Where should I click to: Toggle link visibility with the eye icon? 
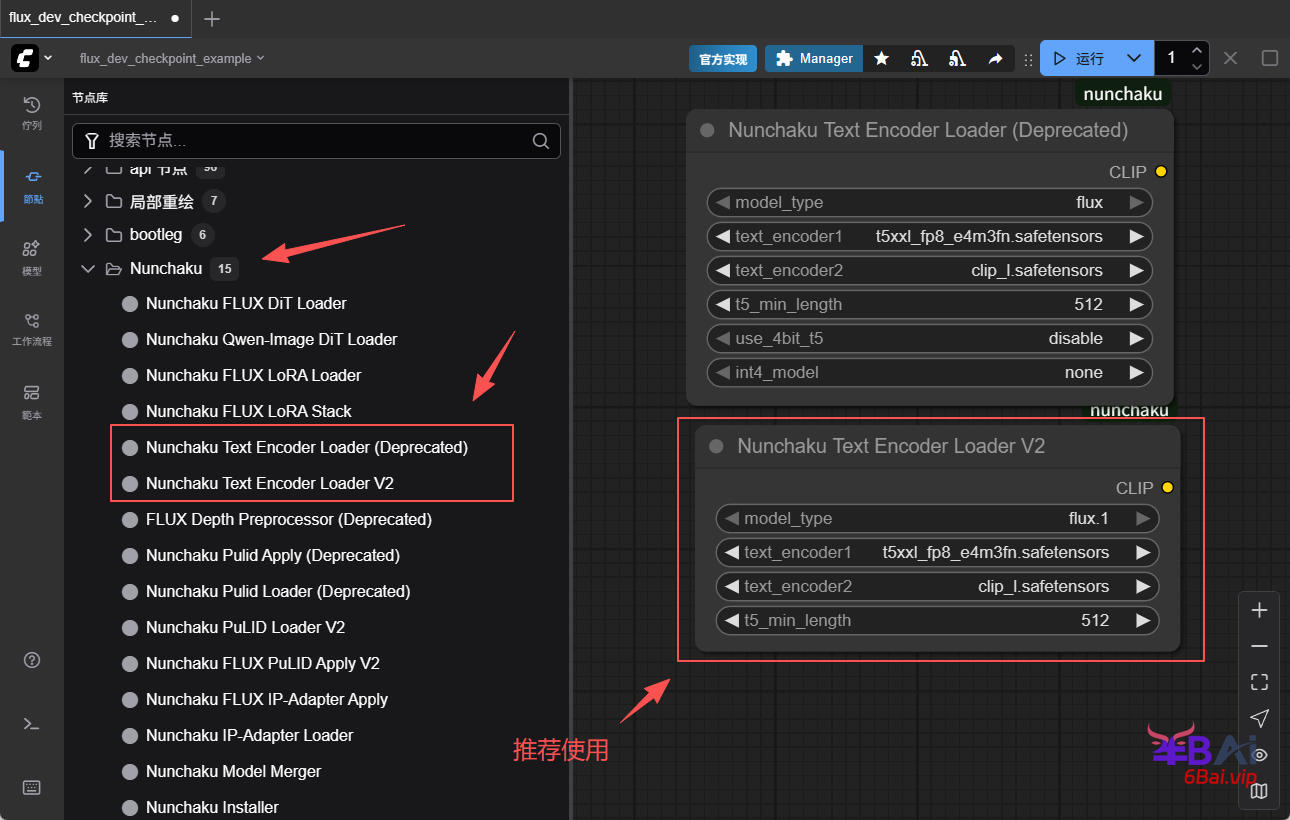pyautogui.click(x=1261, y=755)
